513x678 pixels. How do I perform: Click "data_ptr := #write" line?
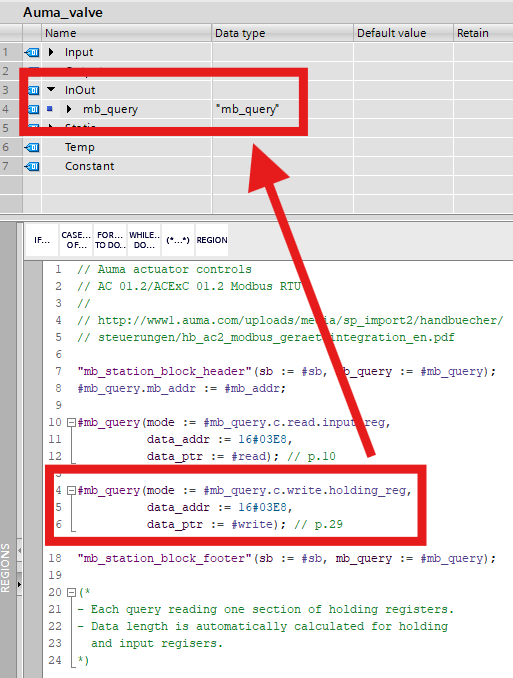point(216,524)
